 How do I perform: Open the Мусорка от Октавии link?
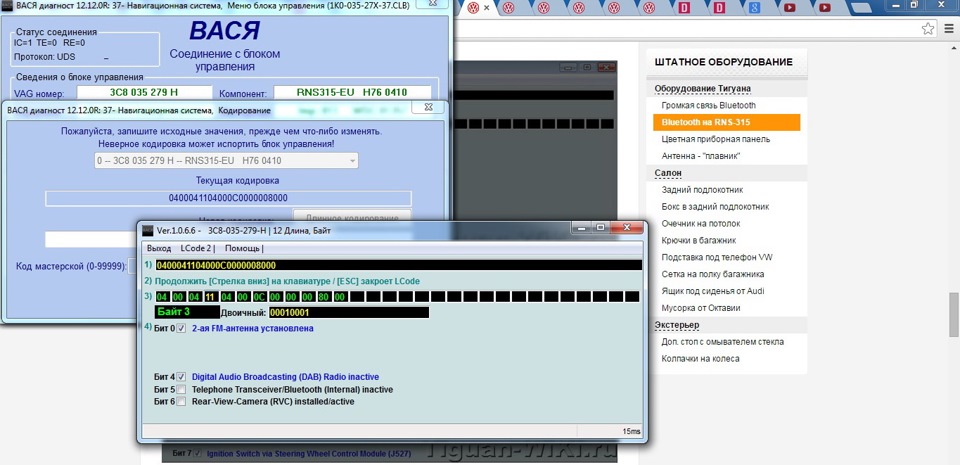point(701,308)
